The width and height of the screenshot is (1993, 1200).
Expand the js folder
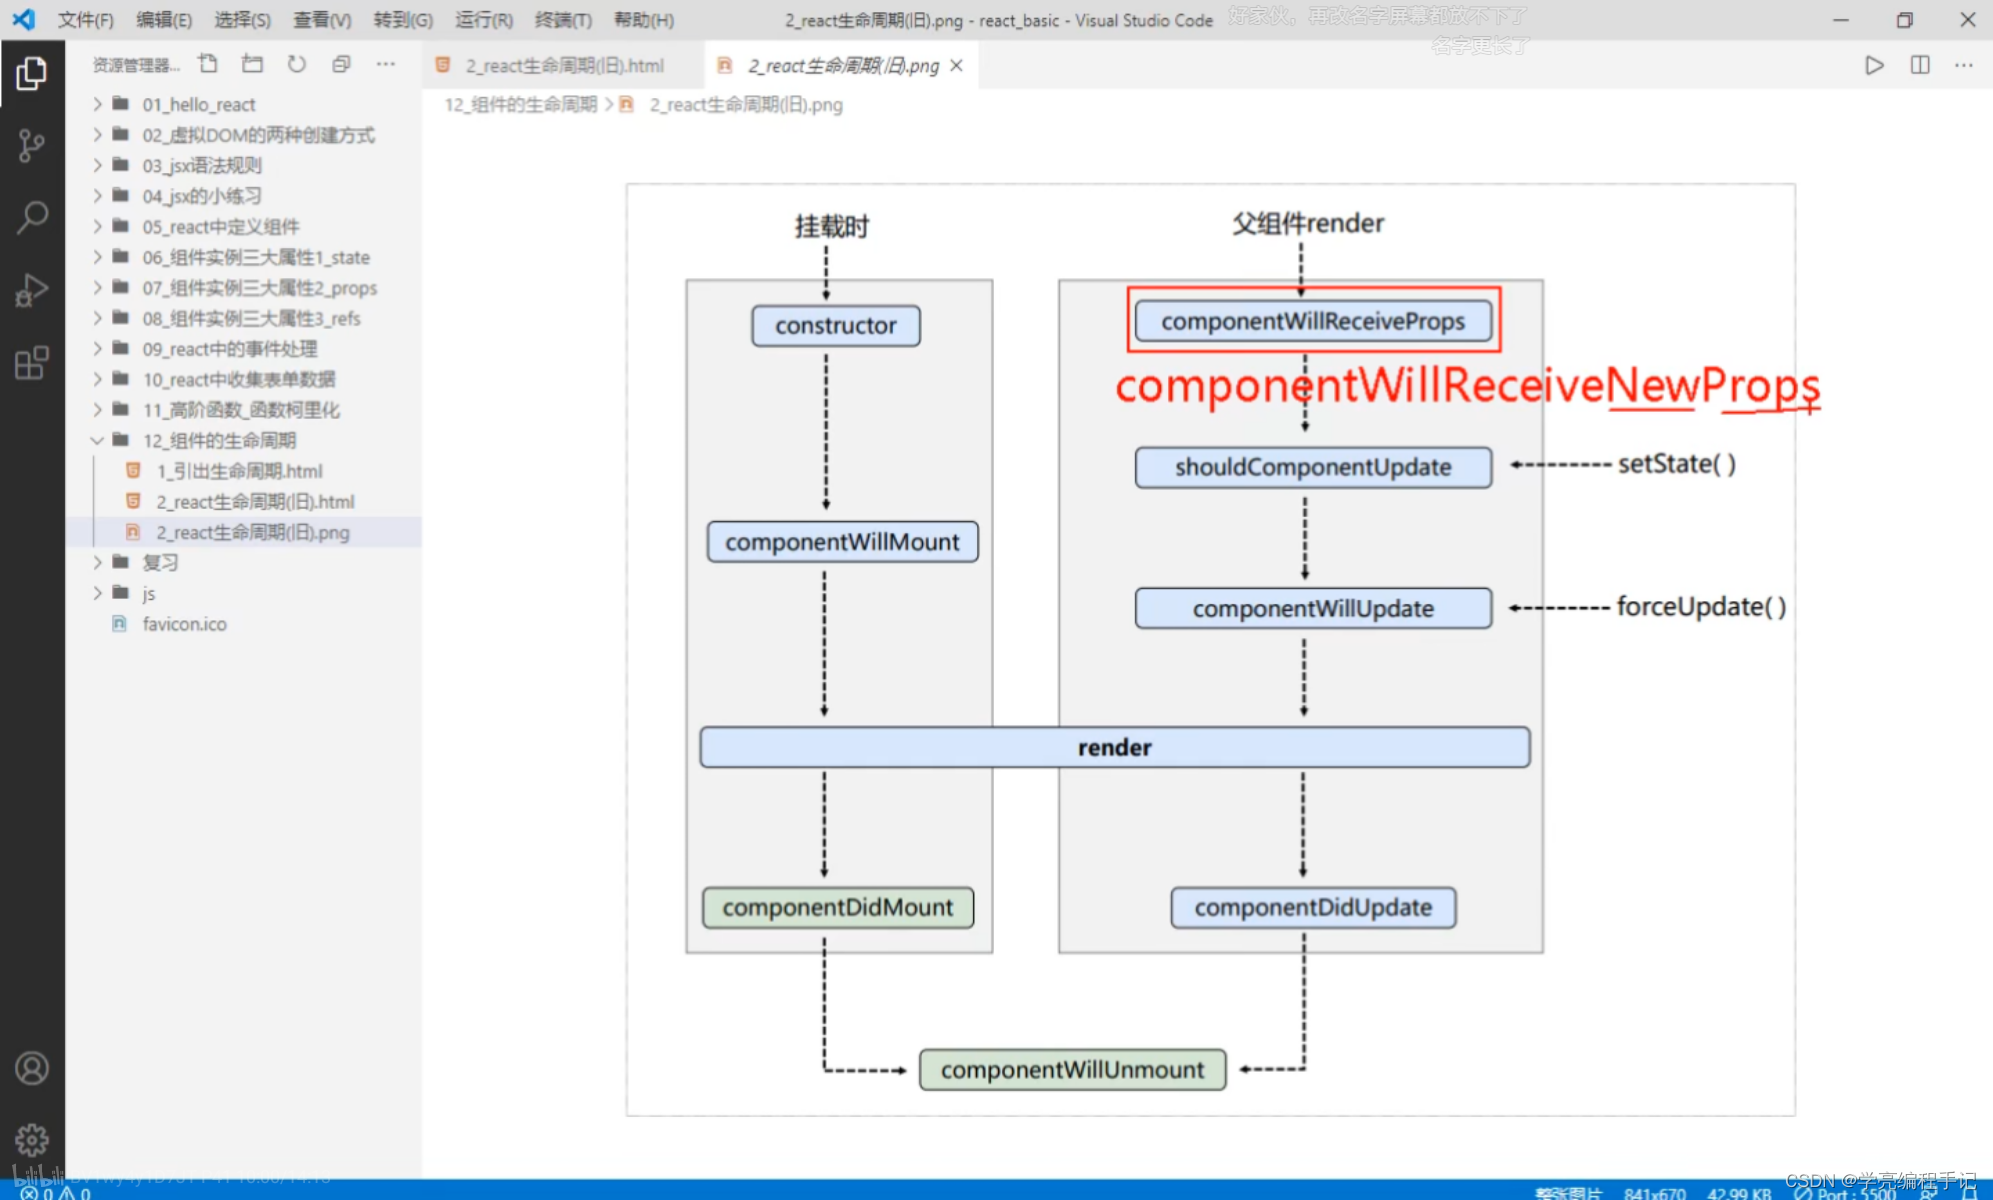tap(244, 593)
